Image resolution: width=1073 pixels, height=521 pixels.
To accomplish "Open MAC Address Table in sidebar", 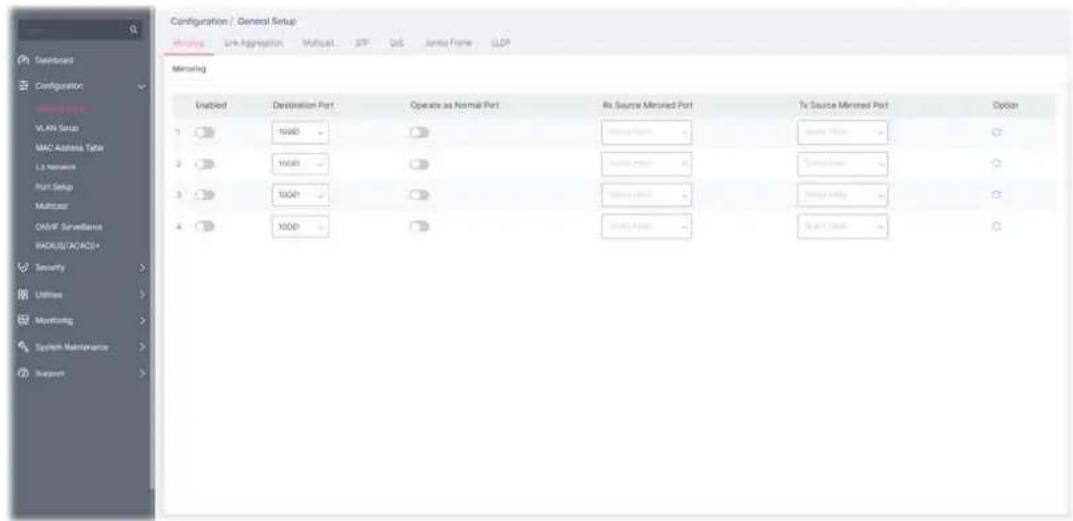I will point(70,147).
